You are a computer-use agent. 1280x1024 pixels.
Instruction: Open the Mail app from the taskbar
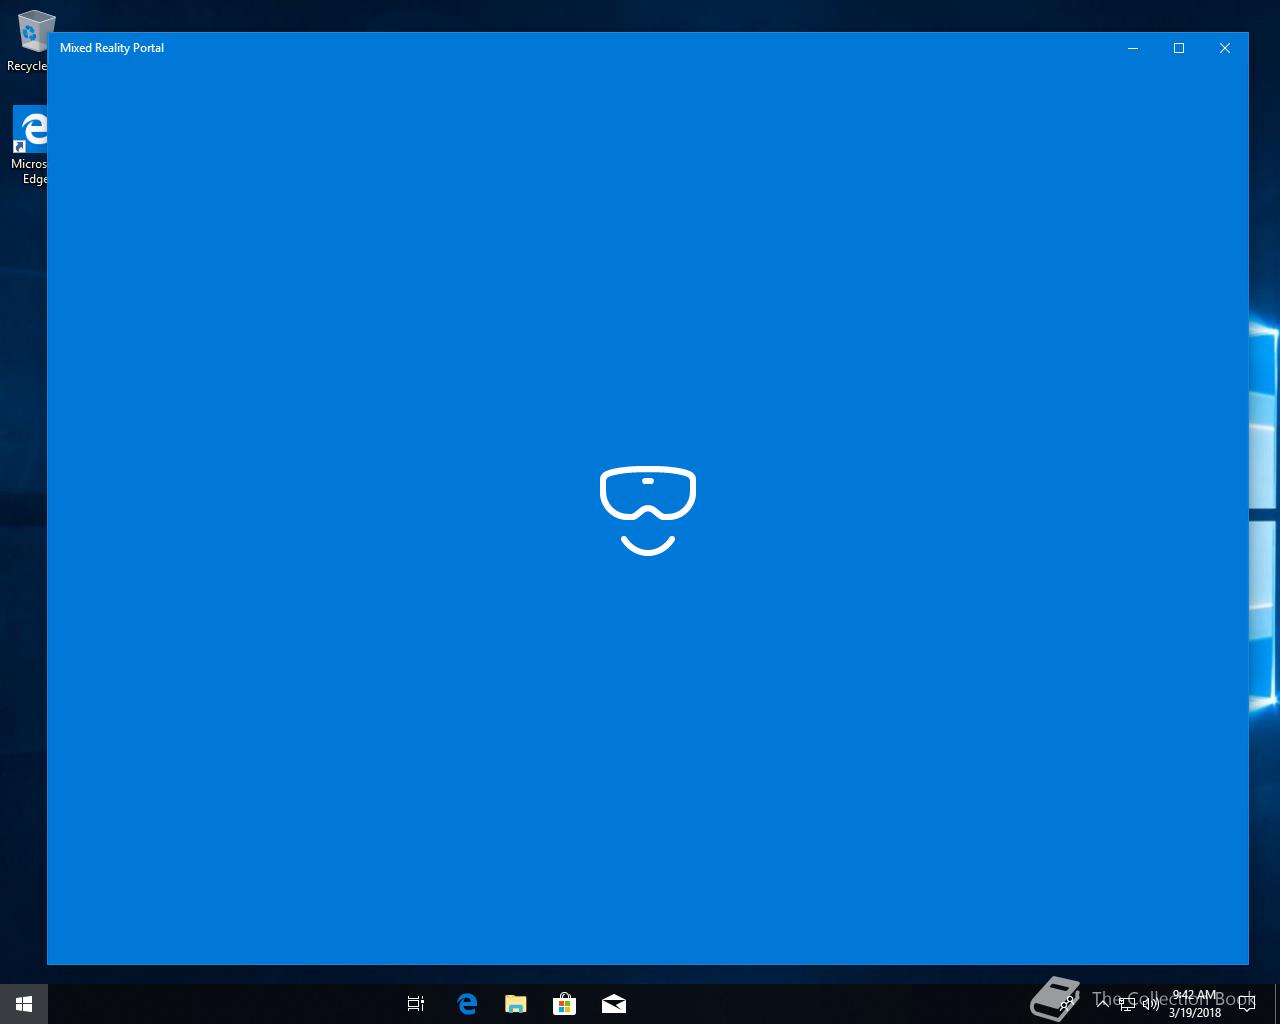613,1004
